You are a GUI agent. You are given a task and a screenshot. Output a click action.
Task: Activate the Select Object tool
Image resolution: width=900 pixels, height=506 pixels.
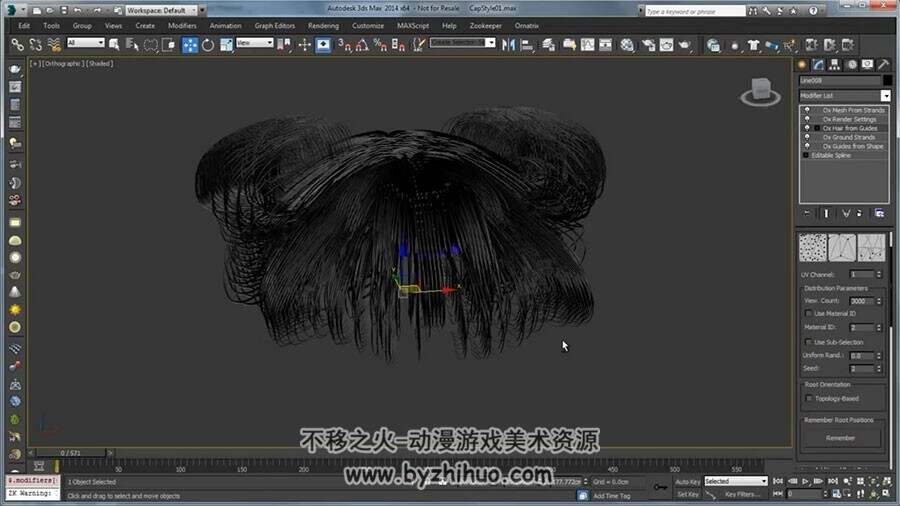[x=114, y=45]
